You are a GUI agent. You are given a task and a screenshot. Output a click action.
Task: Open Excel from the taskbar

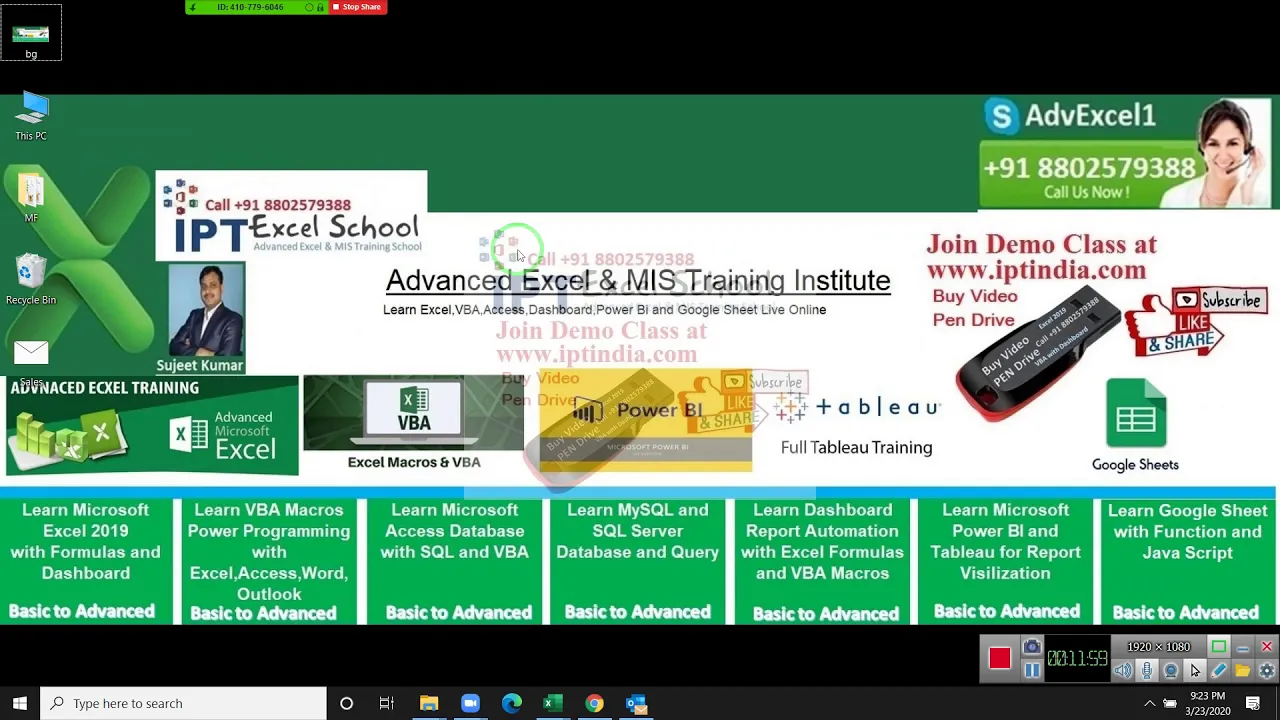click(x=552, y=703)
